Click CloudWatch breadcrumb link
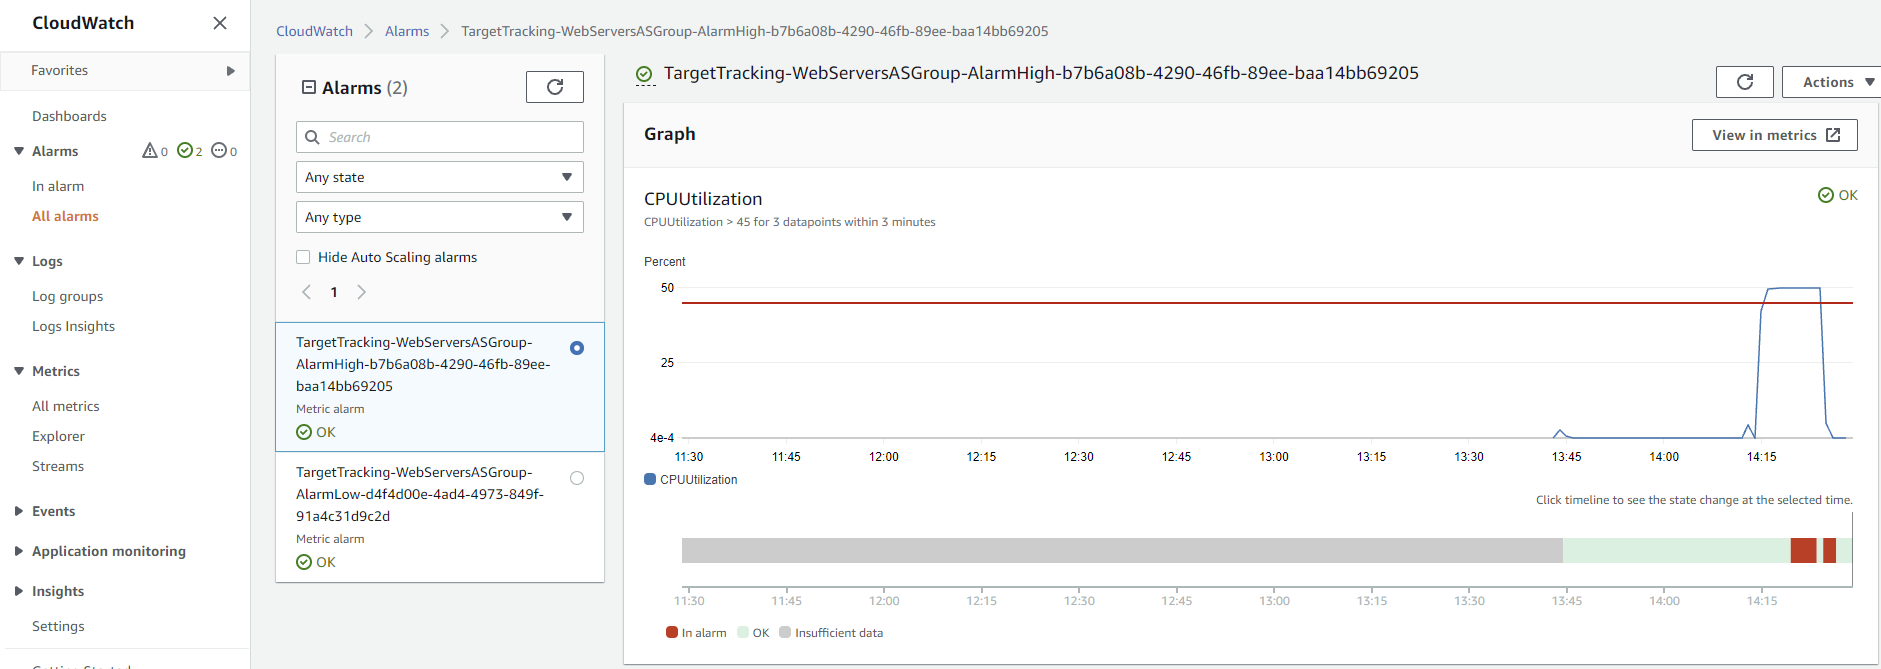Screen dimensions: 1881x669 [x=314, y=31]
